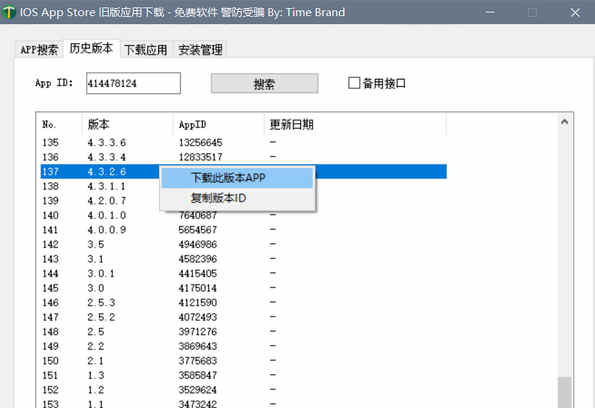Click the vertical scrollbar thumb
This screenshot has height=408, width=595.
[564, 392]
